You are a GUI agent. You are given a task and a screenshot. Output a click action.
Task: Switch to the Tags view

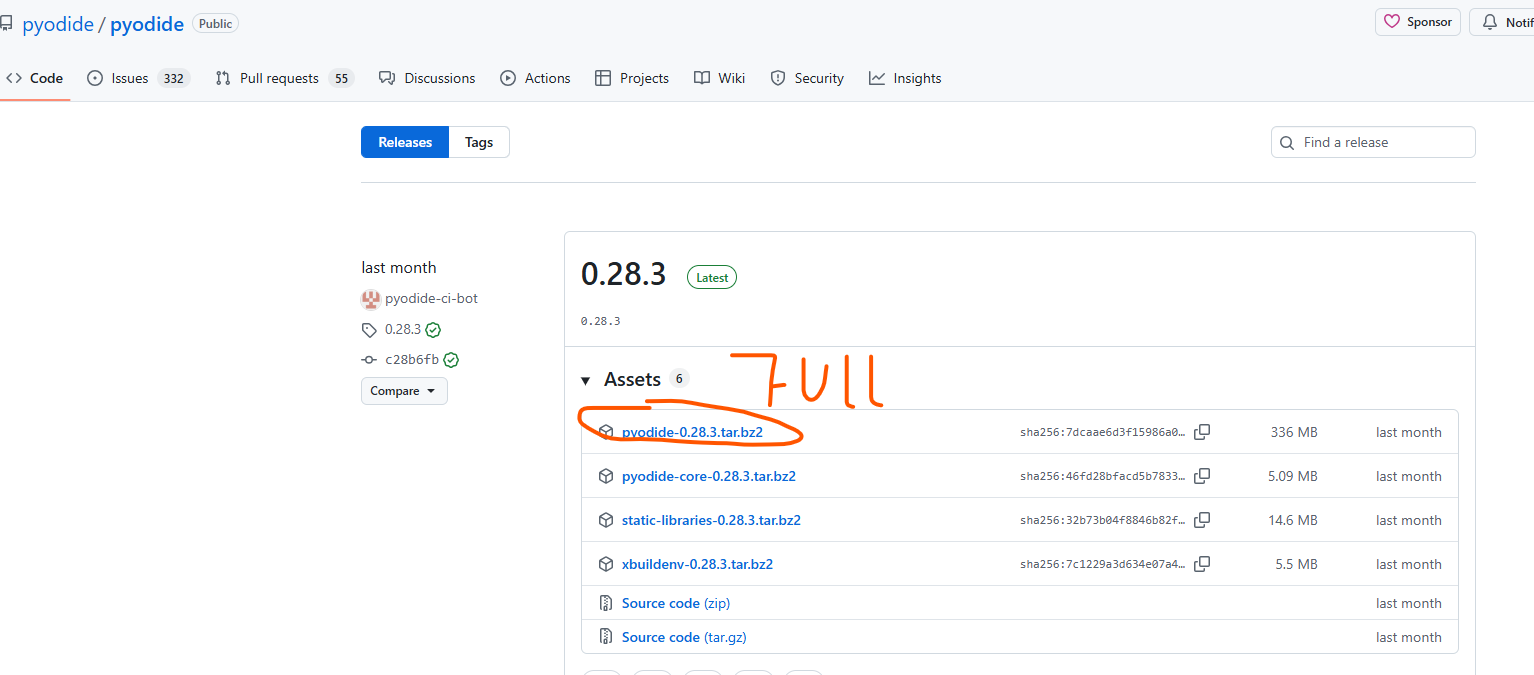(479, 142)
